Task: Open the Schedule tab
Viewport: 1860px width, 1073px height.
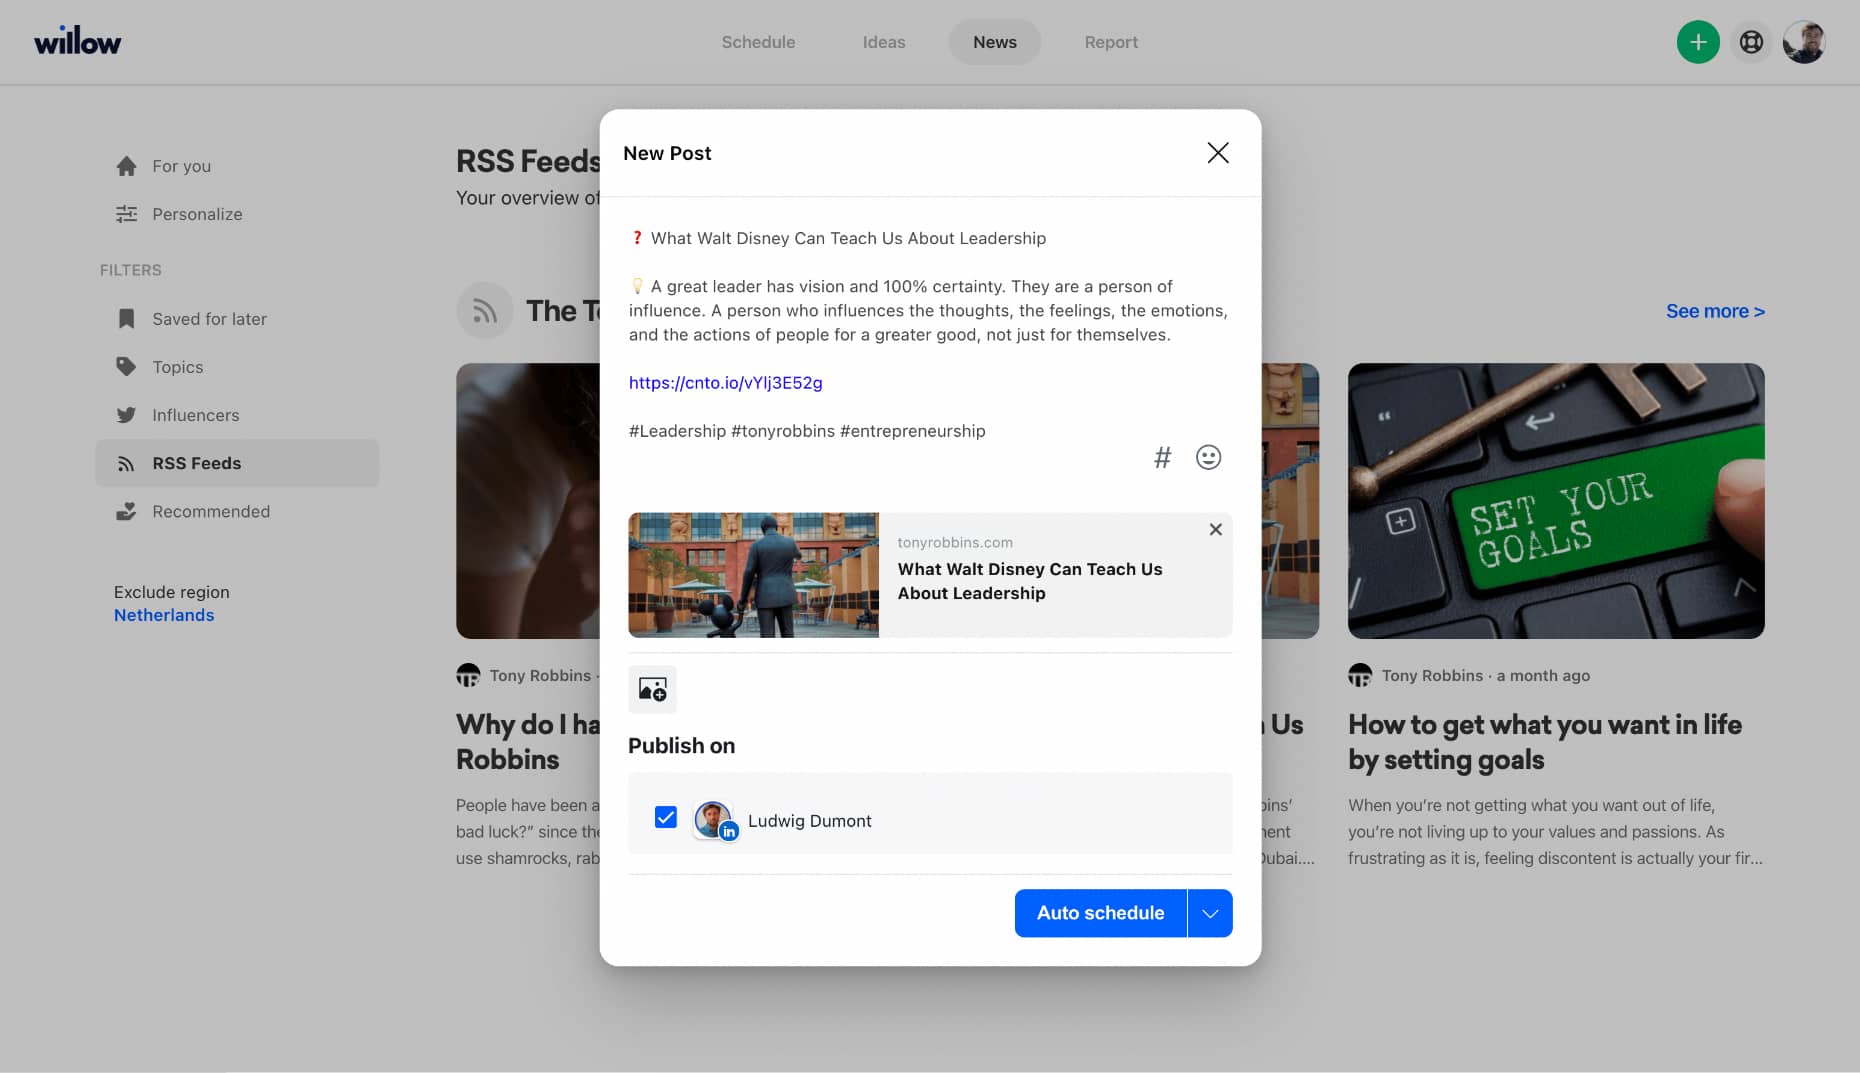Action: click(758, 42)
